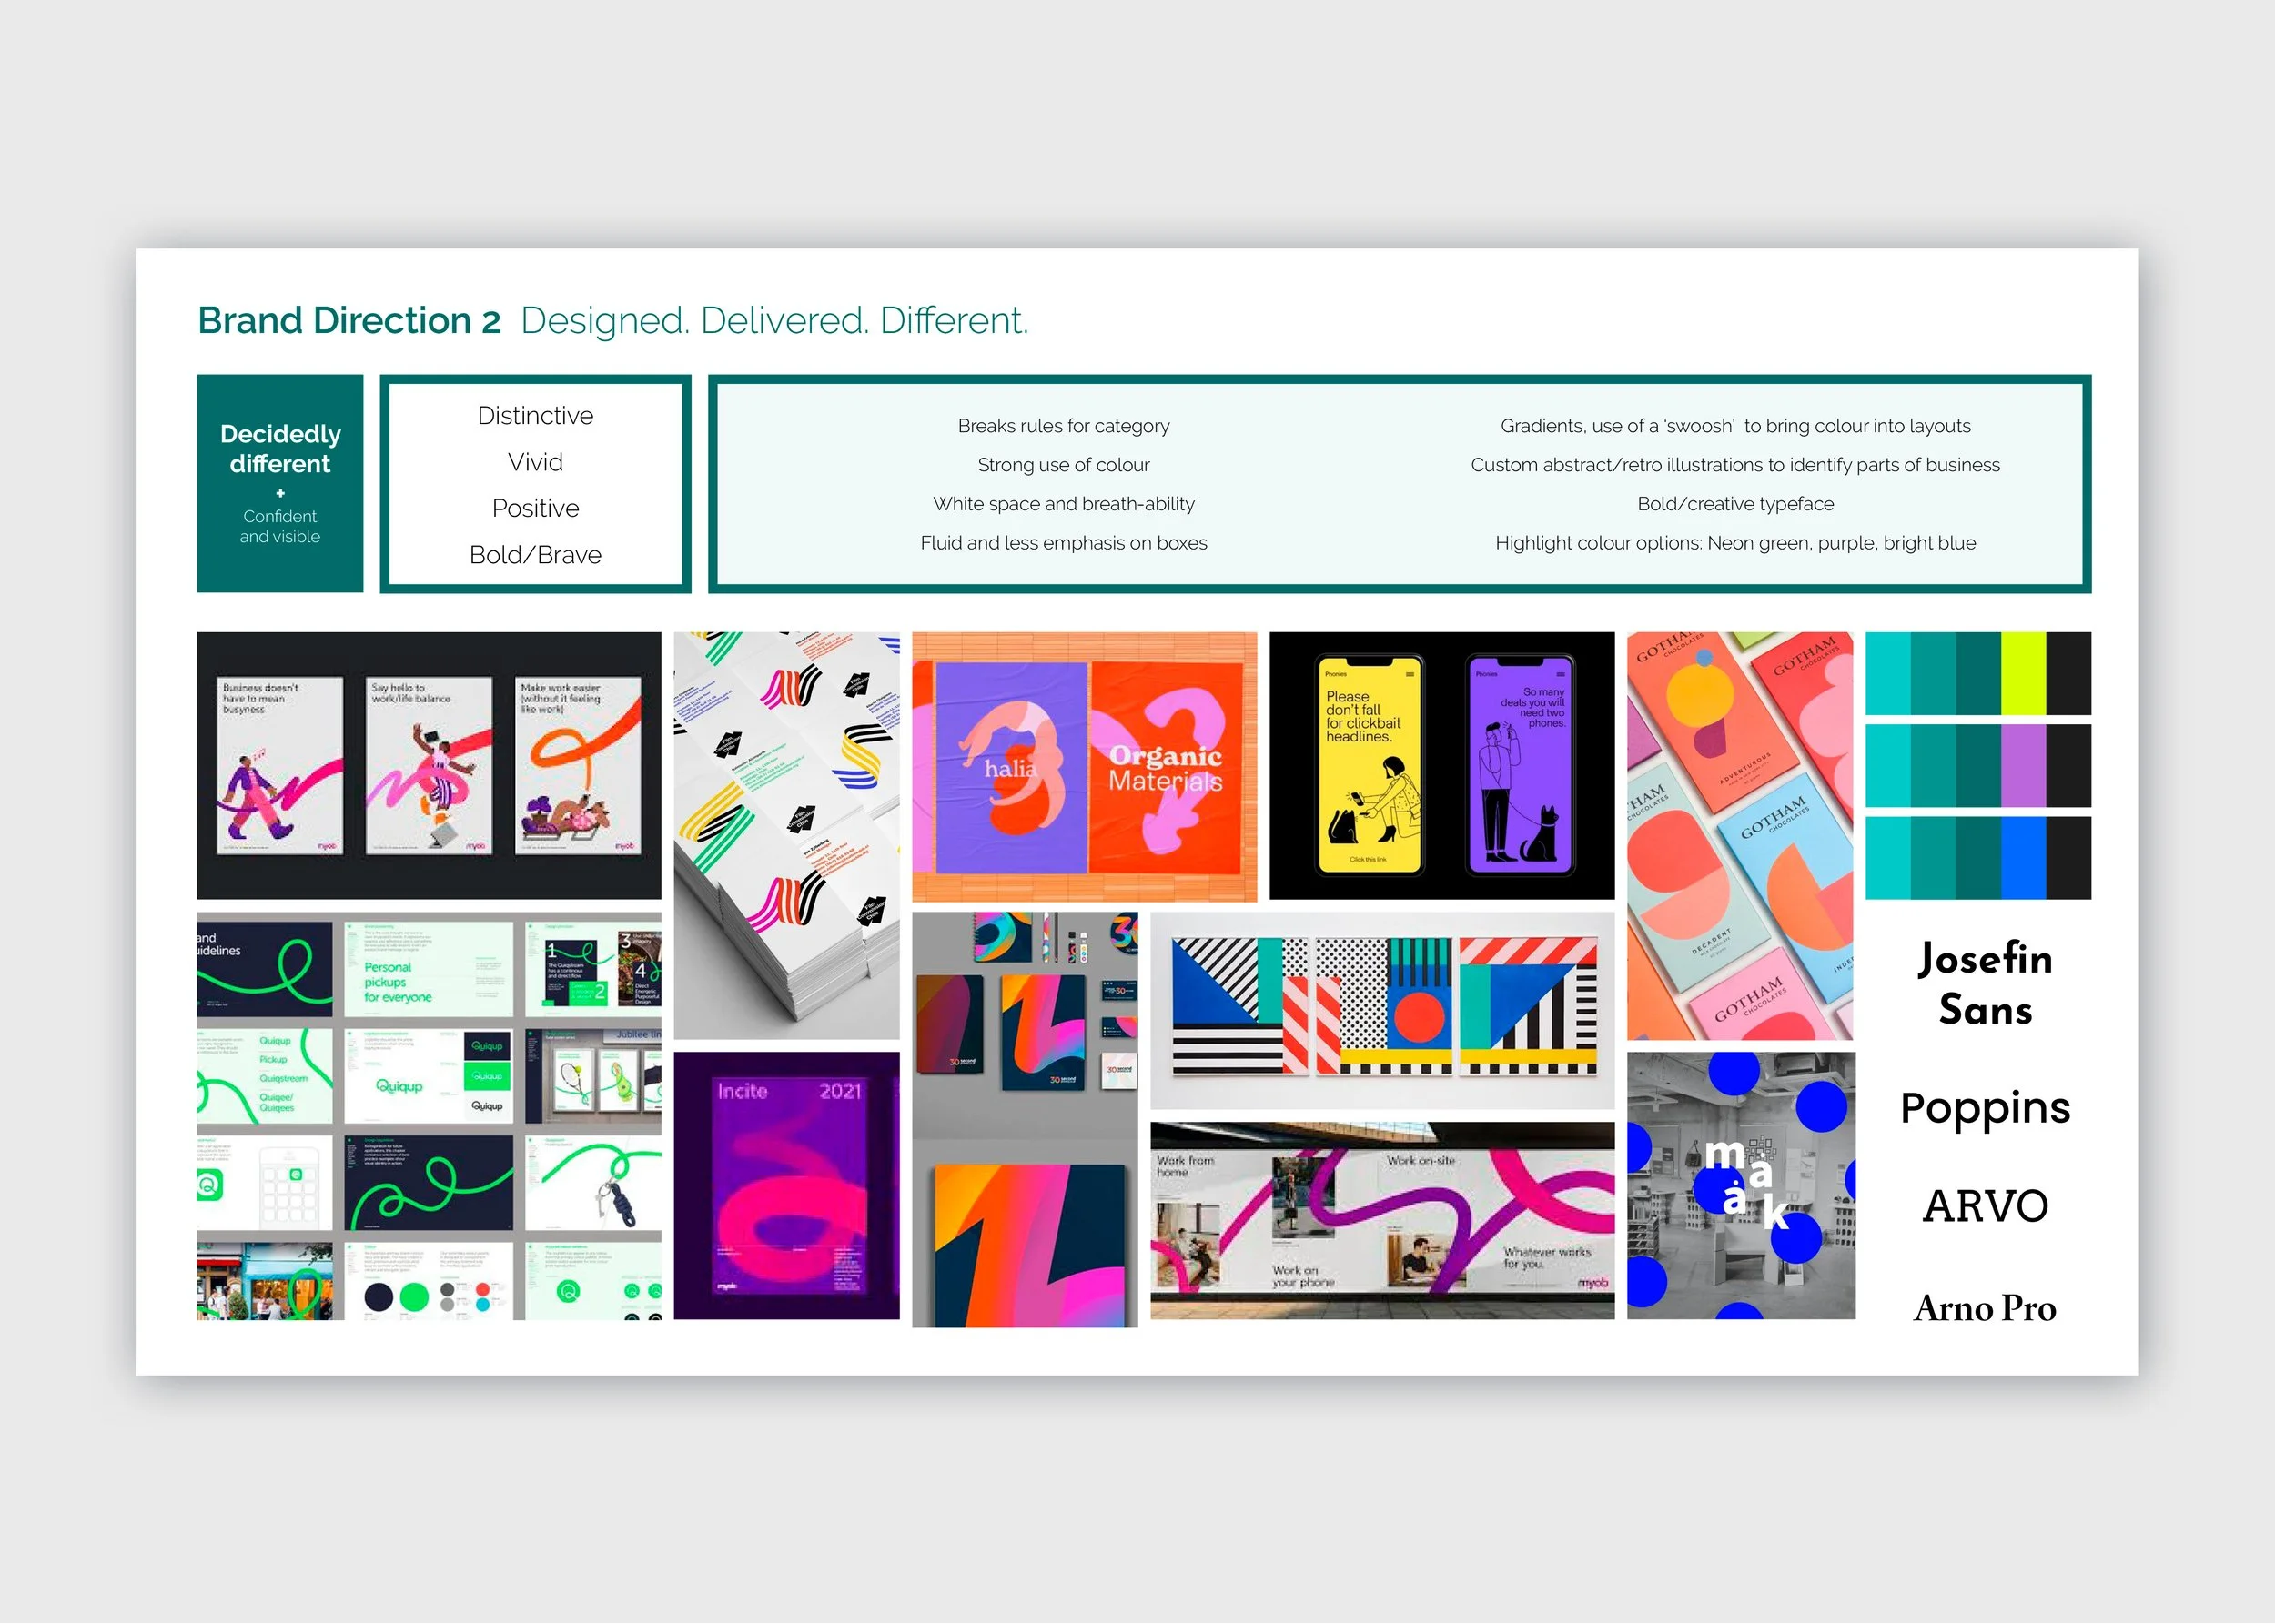
Task: Open the Gotham Chocolates packaging image
Action: pos(1739,835)
